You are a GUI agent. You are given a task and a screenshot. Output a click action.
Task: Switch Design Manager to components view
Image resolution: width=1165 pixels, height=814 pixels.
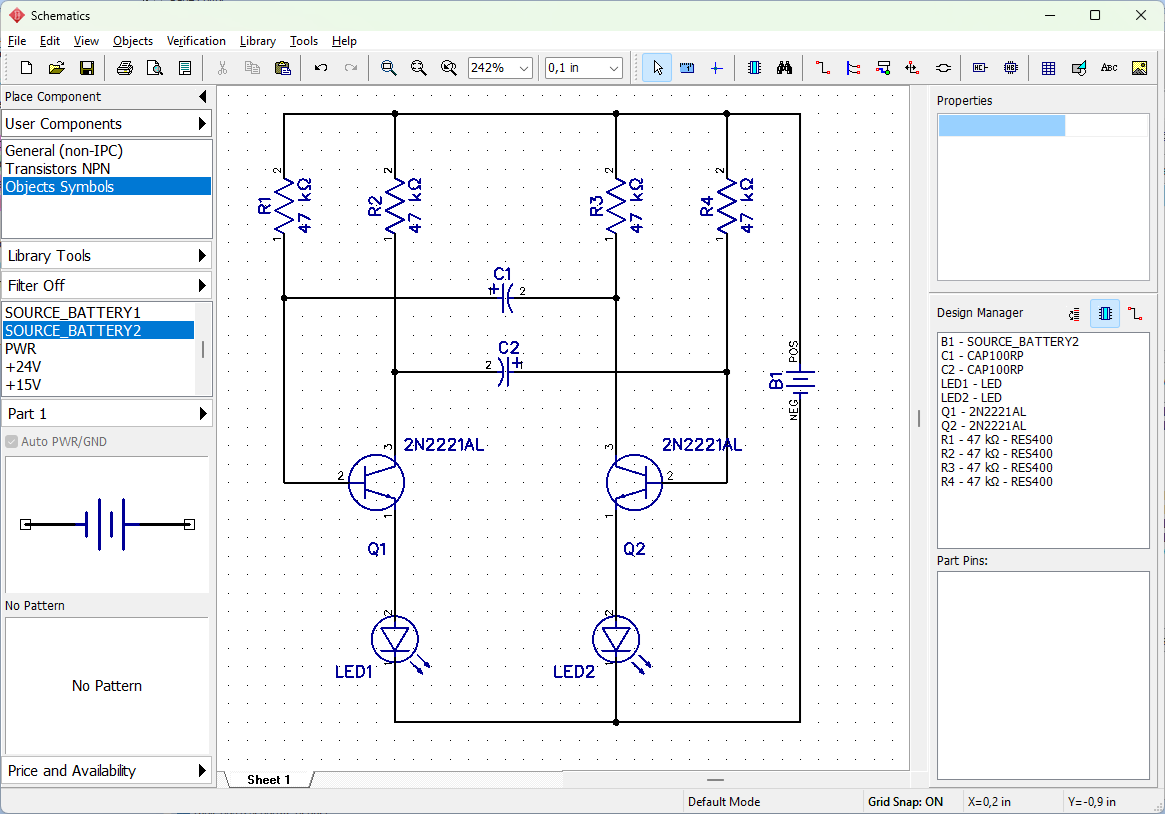coord(1105,314)
